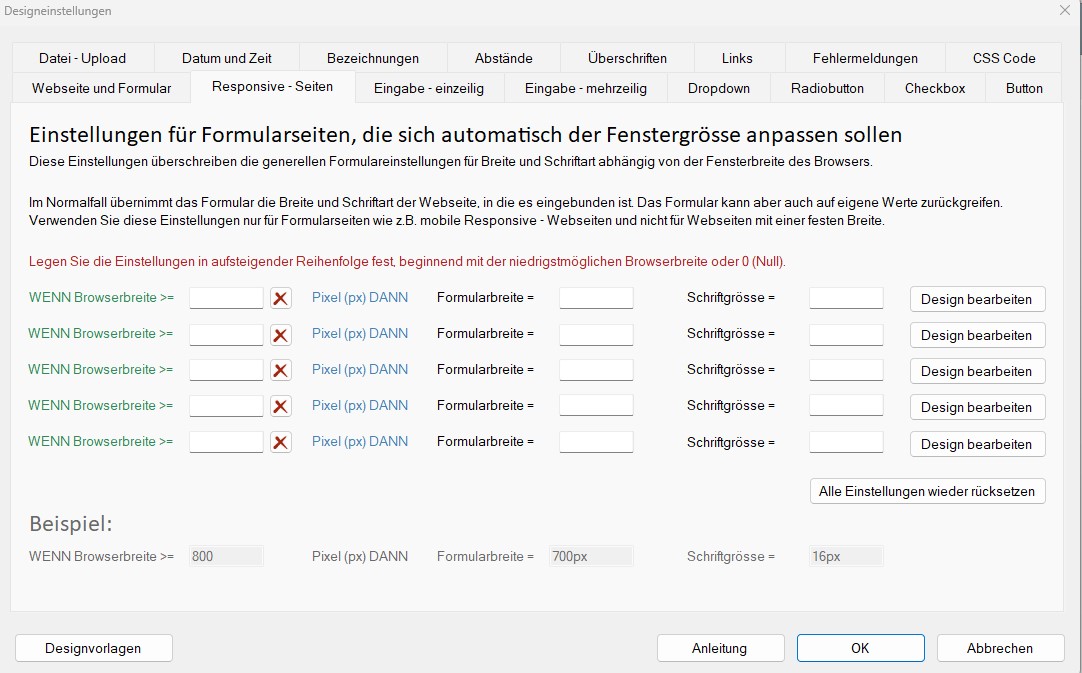Select the Webseite und Formular tab
The width and height of the screenshot is (1082, 673).
pyautogui.click(x=102, y=88)
